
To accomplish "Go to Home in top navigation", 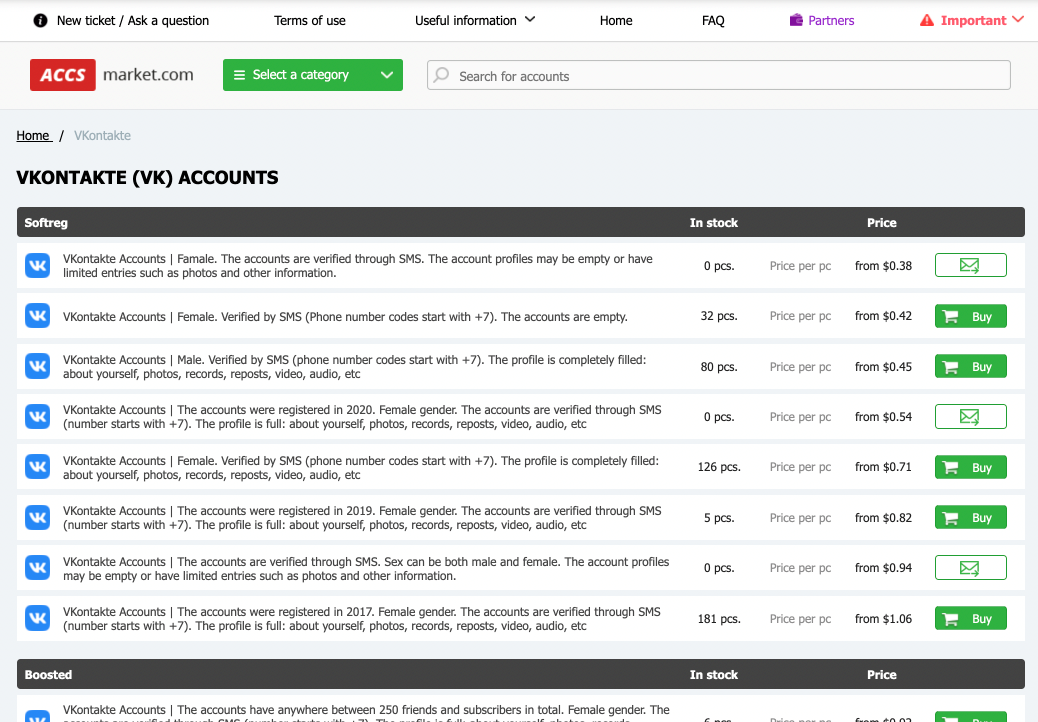I will (x=616, y=21).
